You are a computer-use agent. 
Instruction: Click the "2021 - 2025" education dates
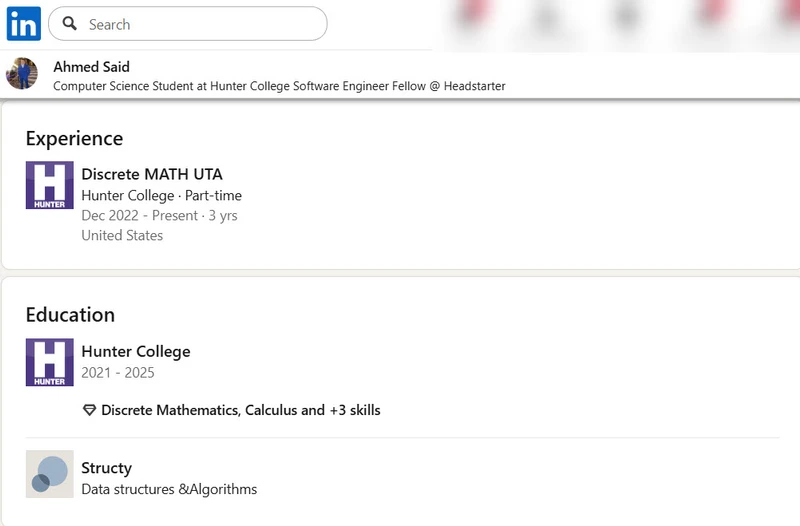coord(118,373)
